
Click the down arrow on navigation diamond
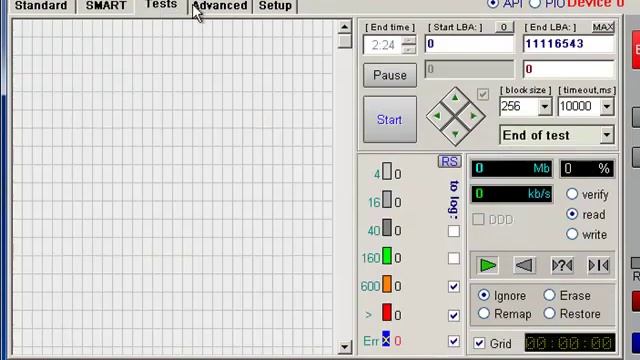pos(455,134)
